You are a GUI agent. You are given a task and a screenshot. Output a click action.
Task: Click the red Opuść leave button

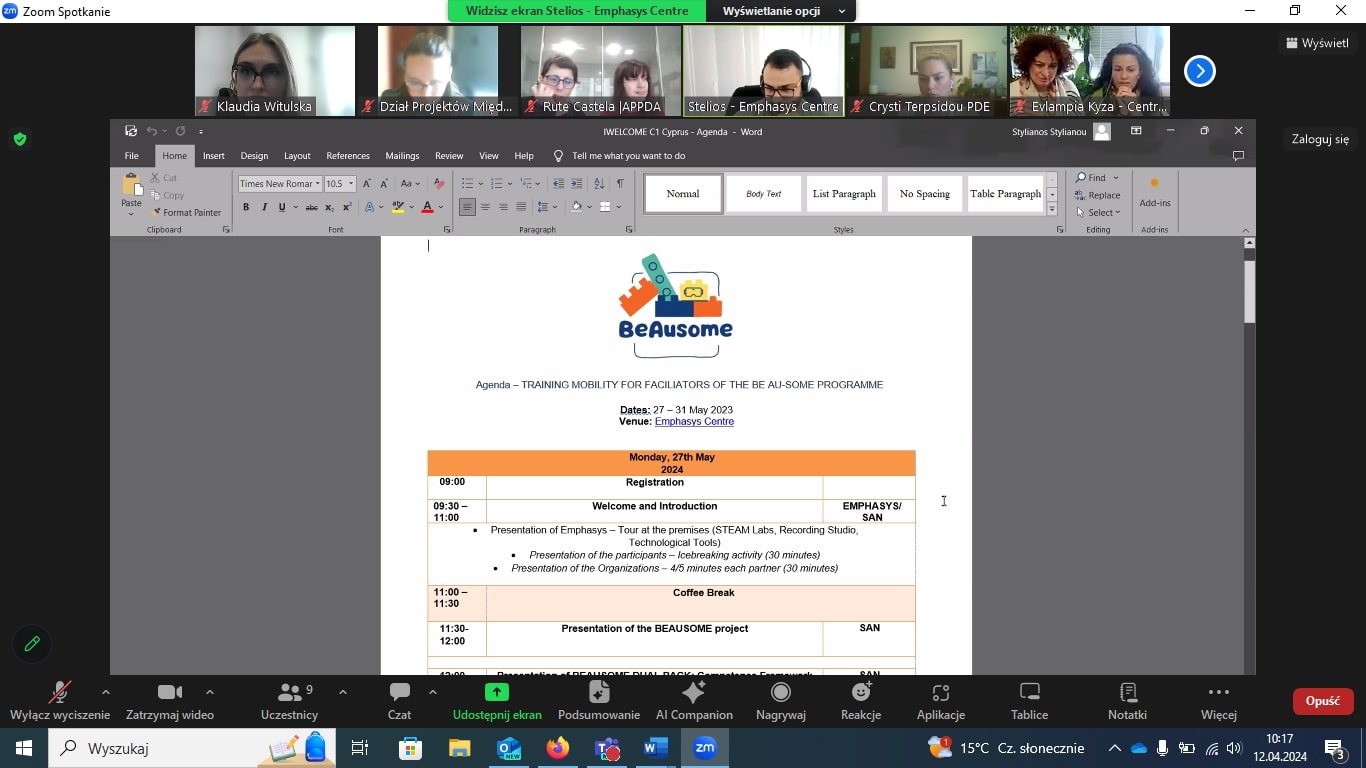point(1323,701)
